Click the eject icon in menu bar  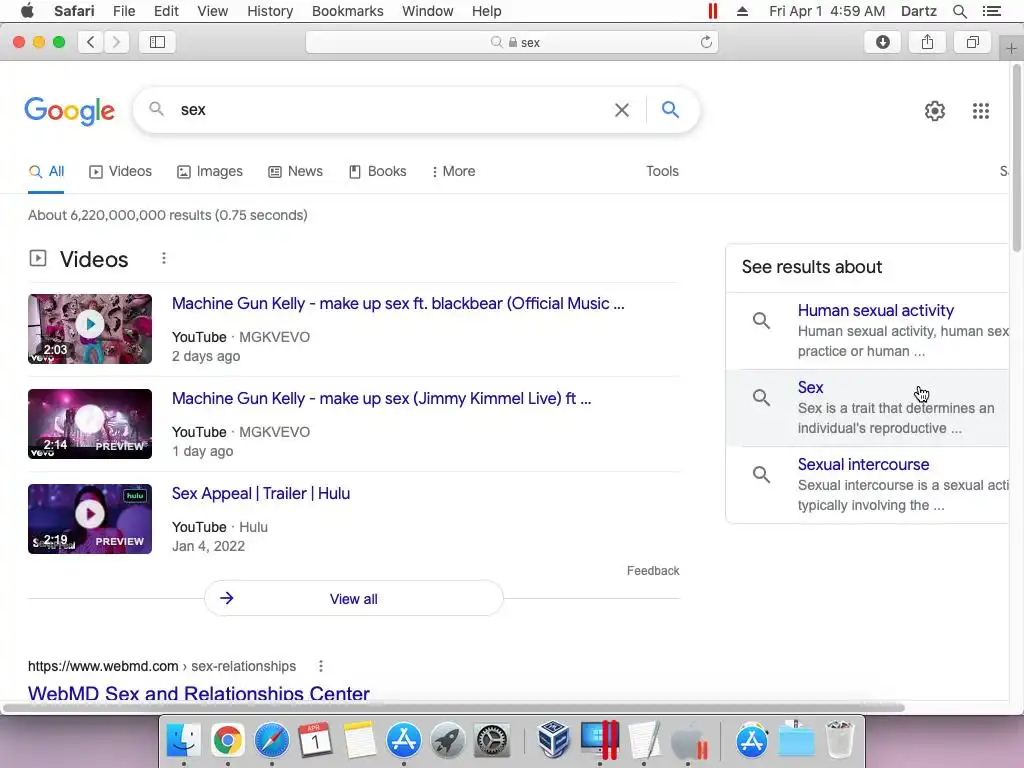742,11
